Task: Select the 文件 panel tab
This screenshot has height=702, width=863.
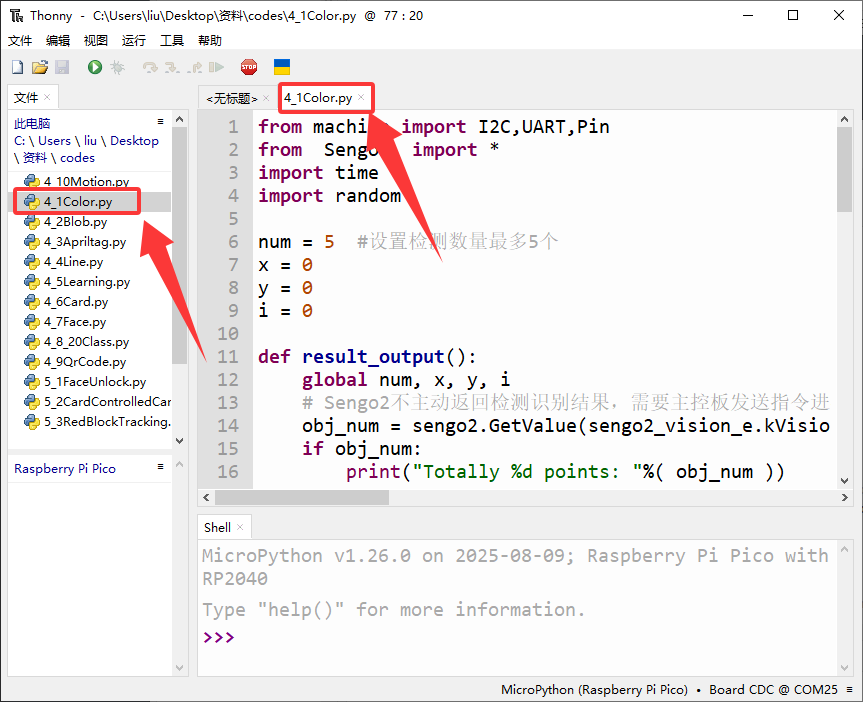Action: point(26,98)
